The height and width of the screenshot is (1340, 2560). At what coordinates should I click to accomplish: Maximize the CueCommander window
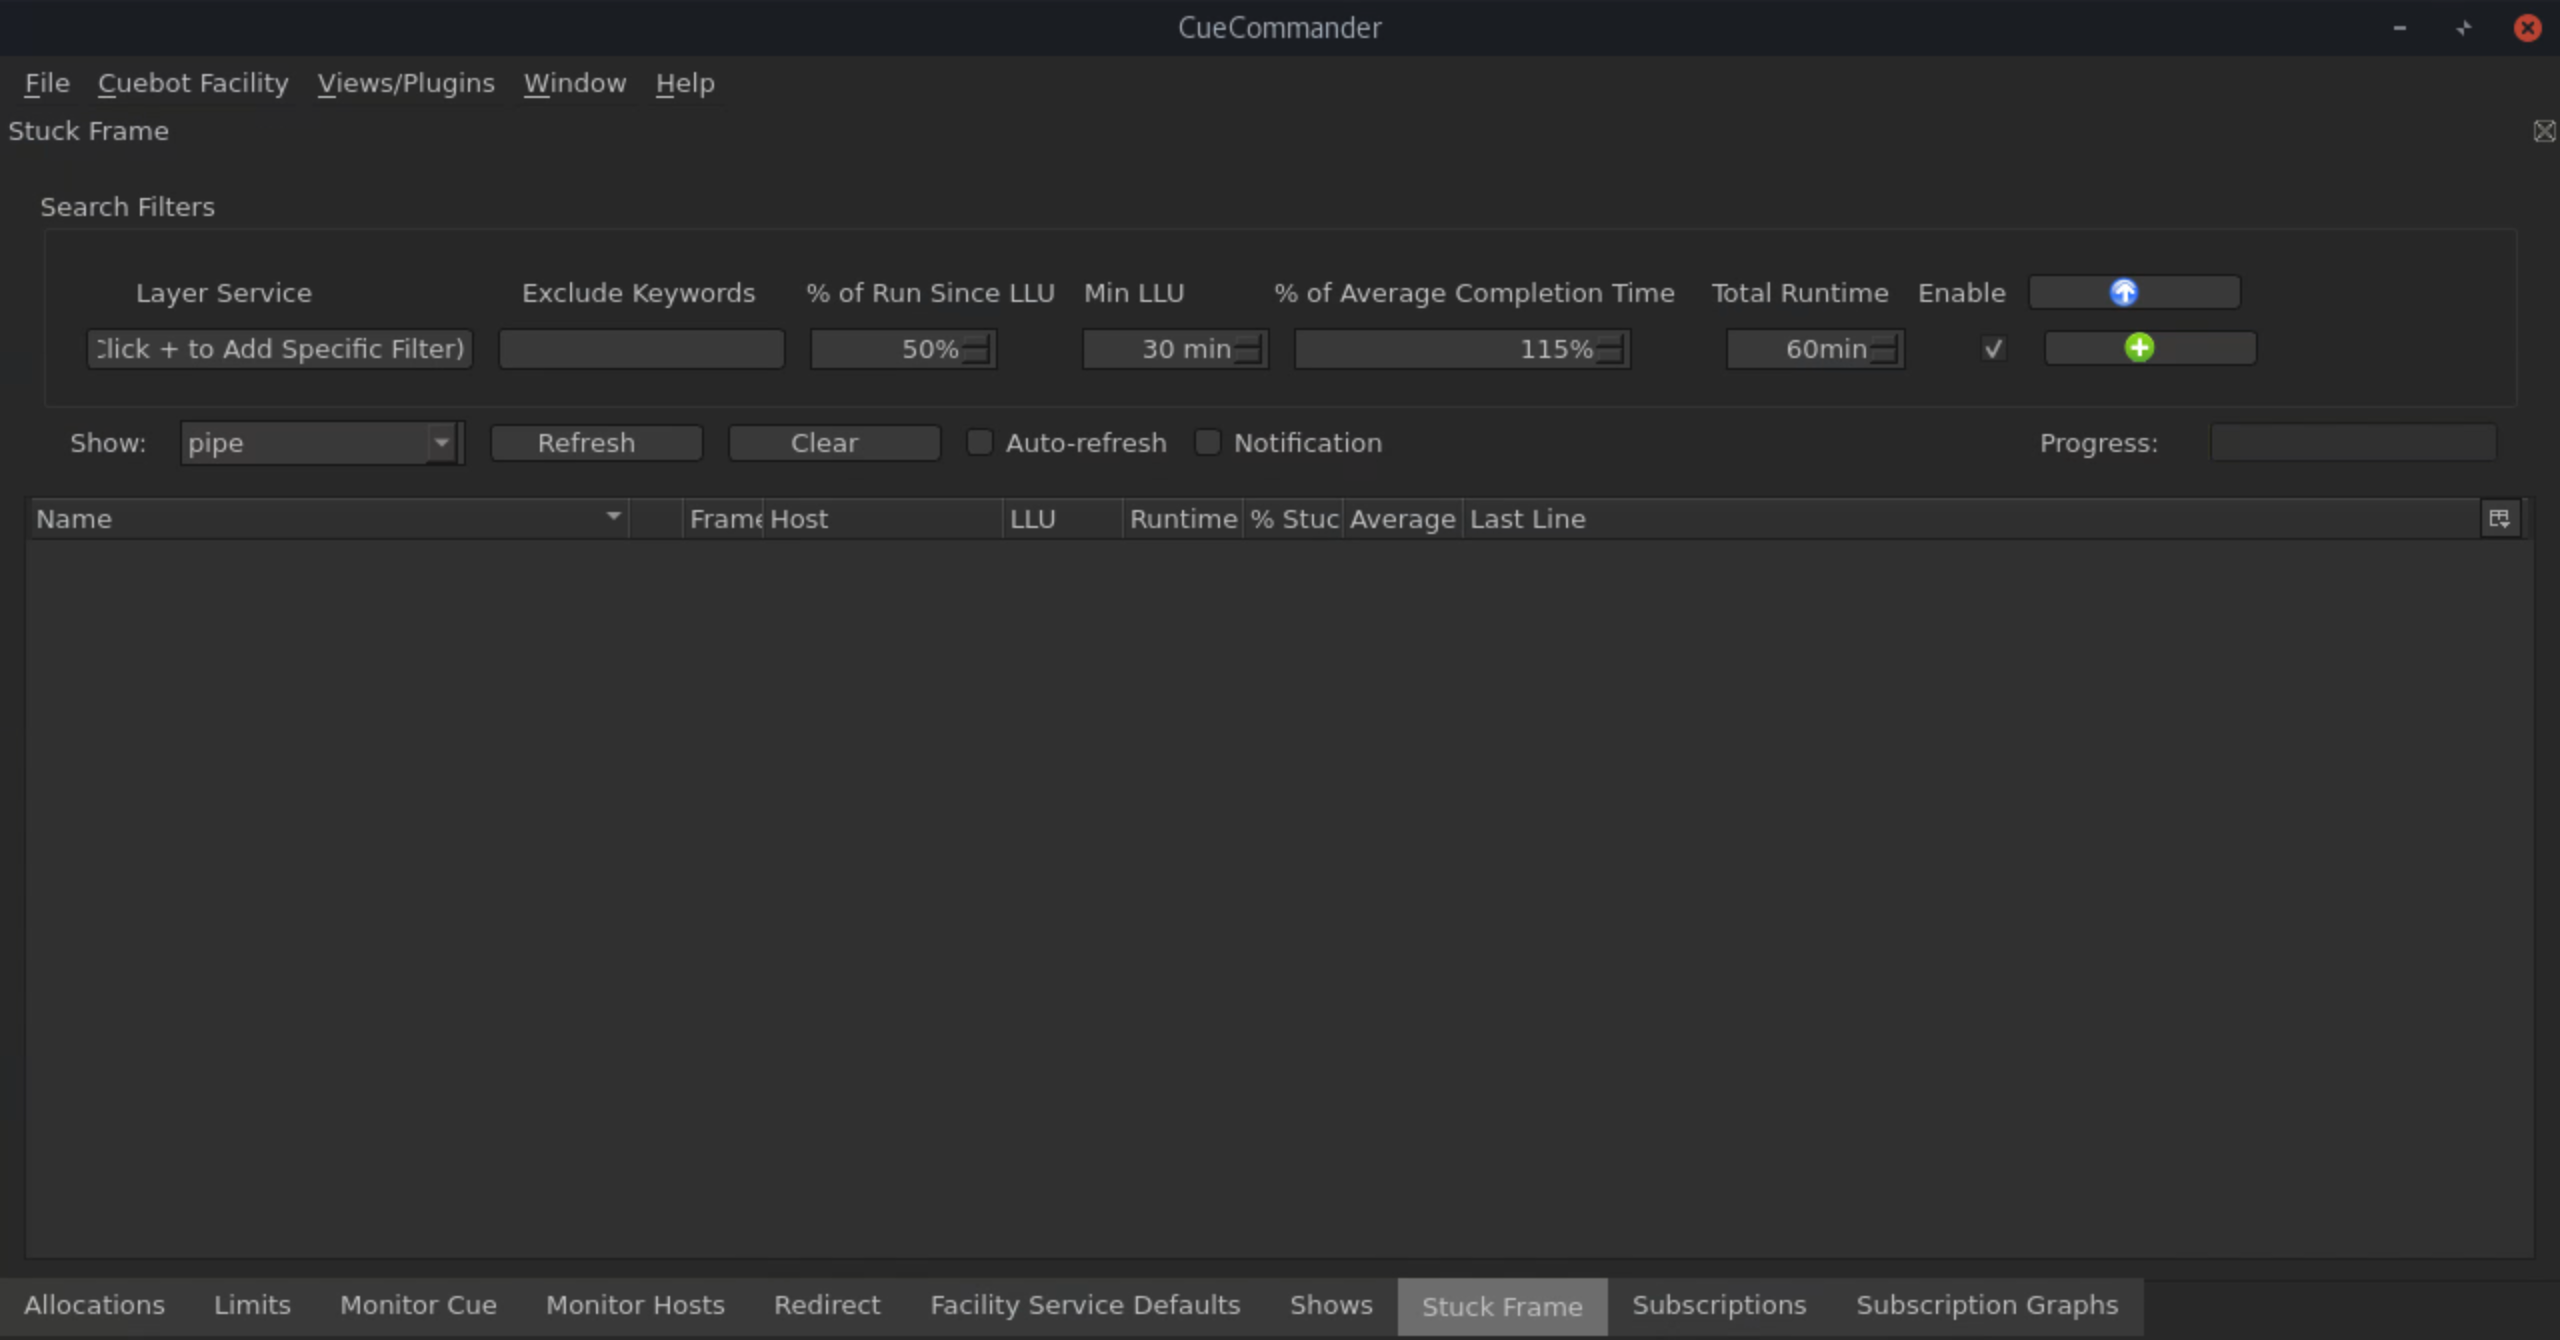(x=2463, y=28)
